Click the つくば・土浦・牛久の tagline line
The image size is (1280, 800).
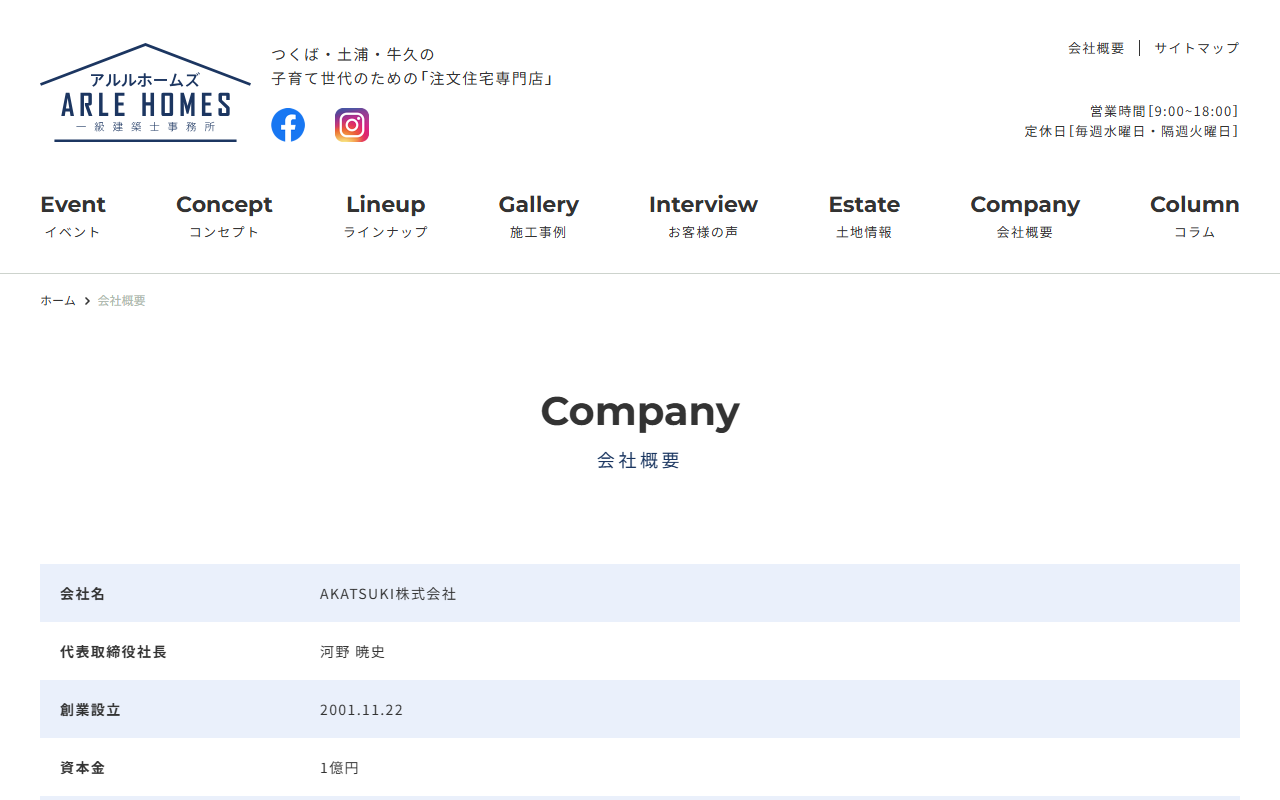pos(353,54)
